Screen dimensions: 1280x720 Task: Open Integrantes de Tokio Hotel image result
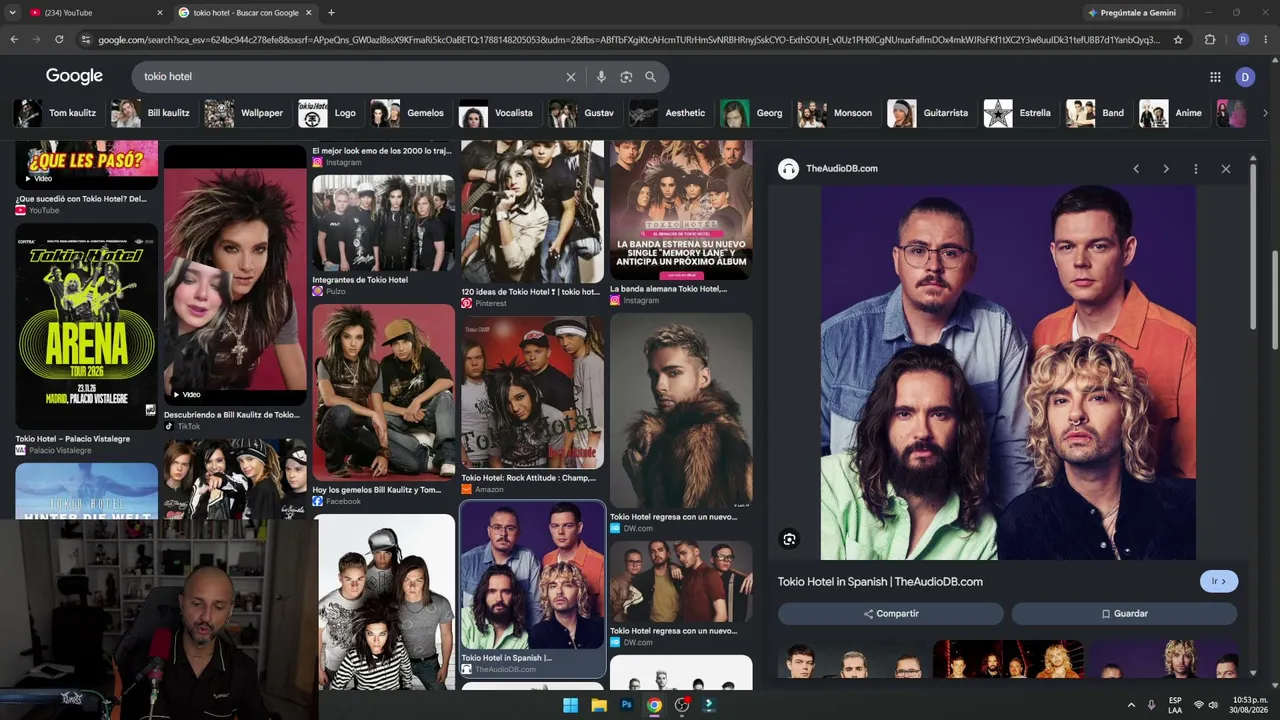(x=383, y=223)
